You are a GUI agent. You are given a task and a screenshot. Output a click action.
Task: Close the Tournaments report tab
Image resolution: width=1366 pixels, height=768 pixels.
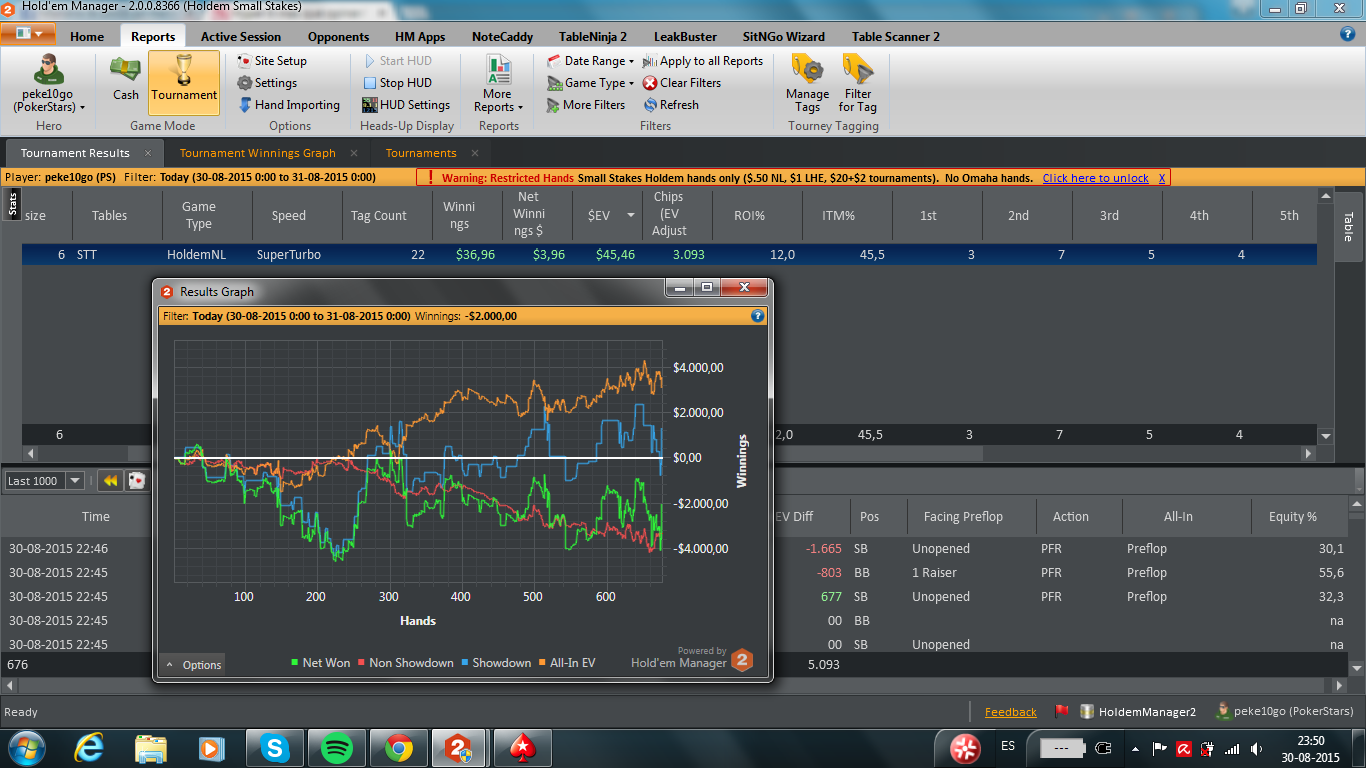click(475, 153)
